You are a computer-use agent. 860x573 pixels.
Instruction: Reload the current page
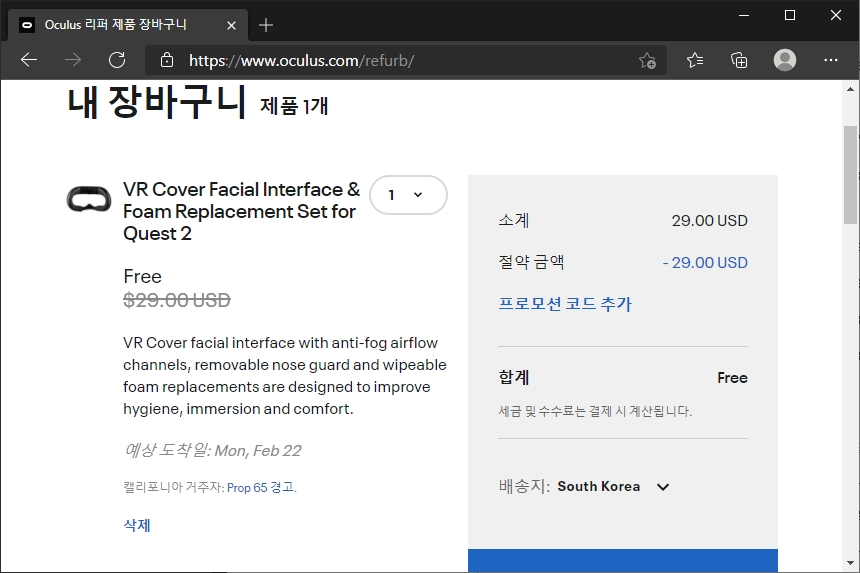117,60
